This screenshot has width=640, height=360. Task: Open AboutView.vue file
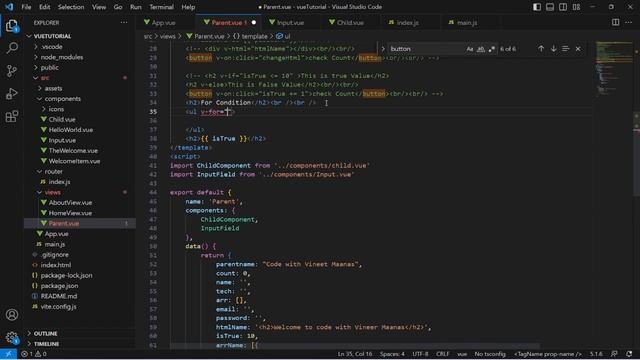pos(70,202)
